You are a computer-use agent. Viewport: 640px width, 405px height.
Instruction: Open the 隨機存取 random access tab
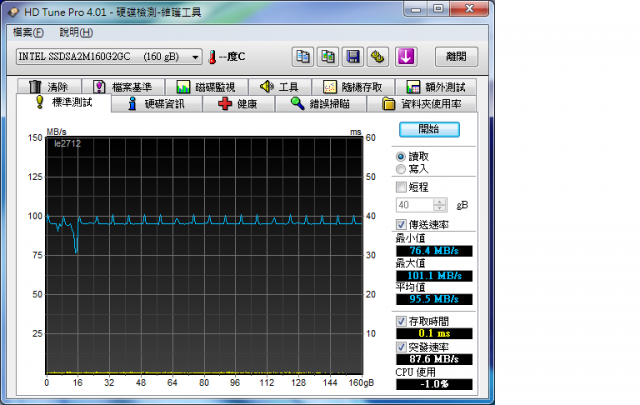353,87
